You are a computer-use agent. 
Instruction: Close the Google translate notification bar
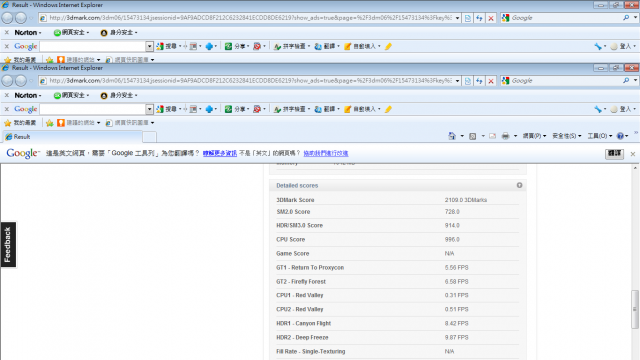pos(633,154)
